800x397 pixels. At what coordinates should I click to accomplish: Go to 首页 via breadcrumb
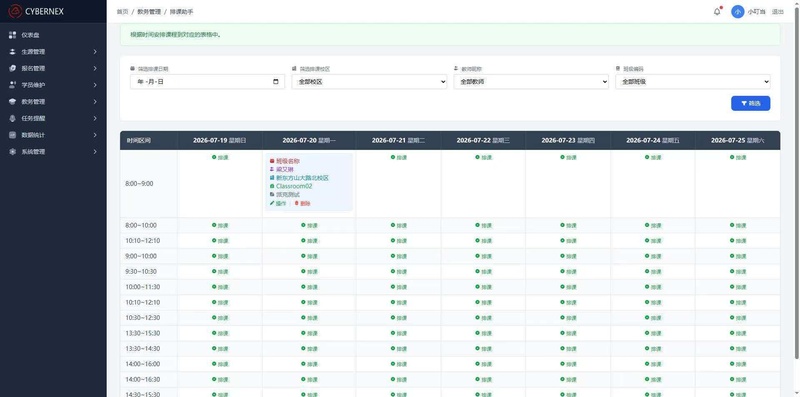coord(122,12)
